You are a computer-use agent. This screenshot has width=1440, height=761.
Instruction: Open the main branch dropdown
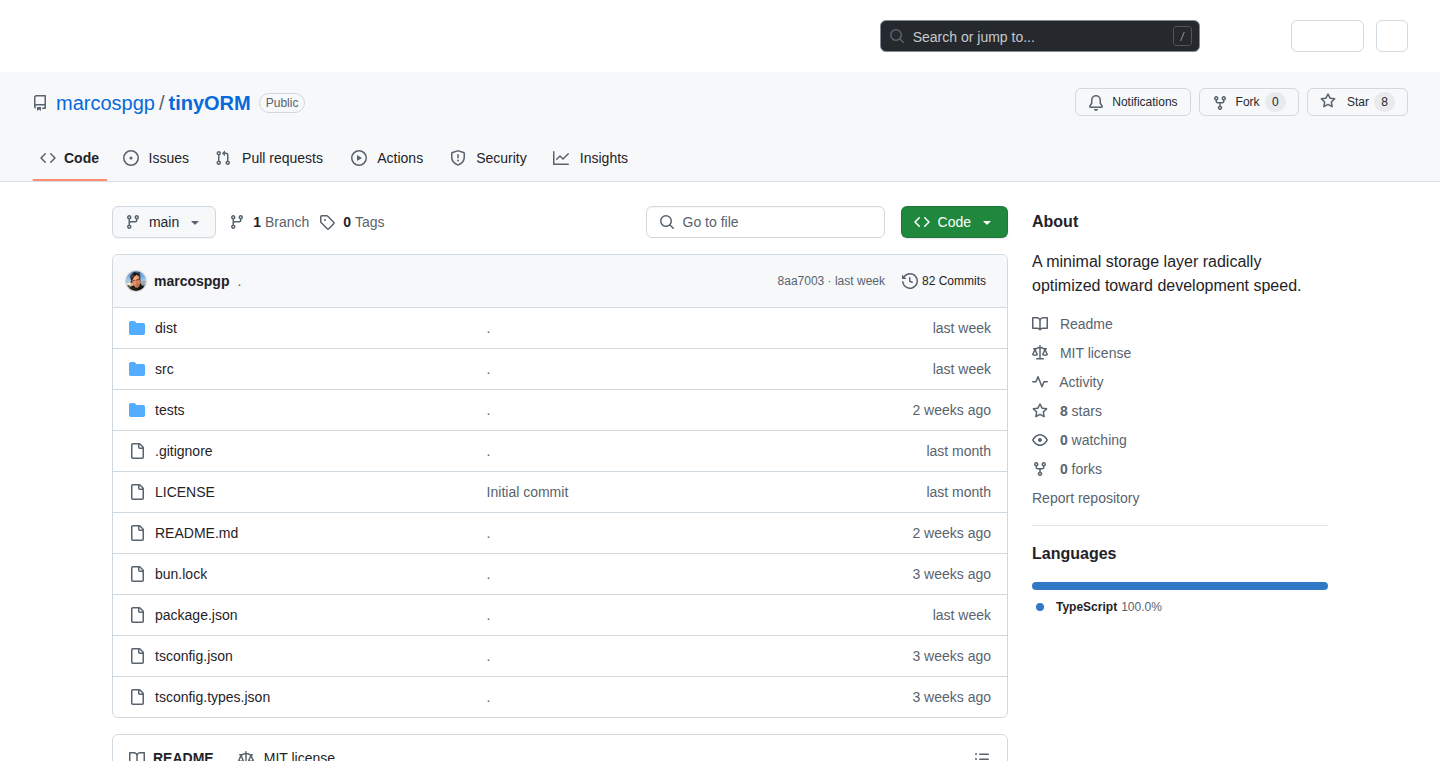tap(164, 222)
